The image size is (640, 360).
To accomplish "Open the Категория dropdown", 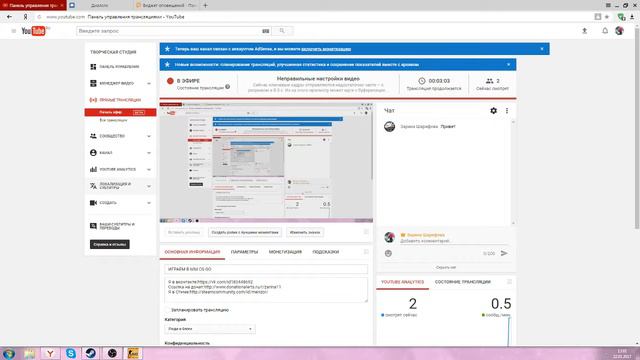I will [x=210, y=329].
